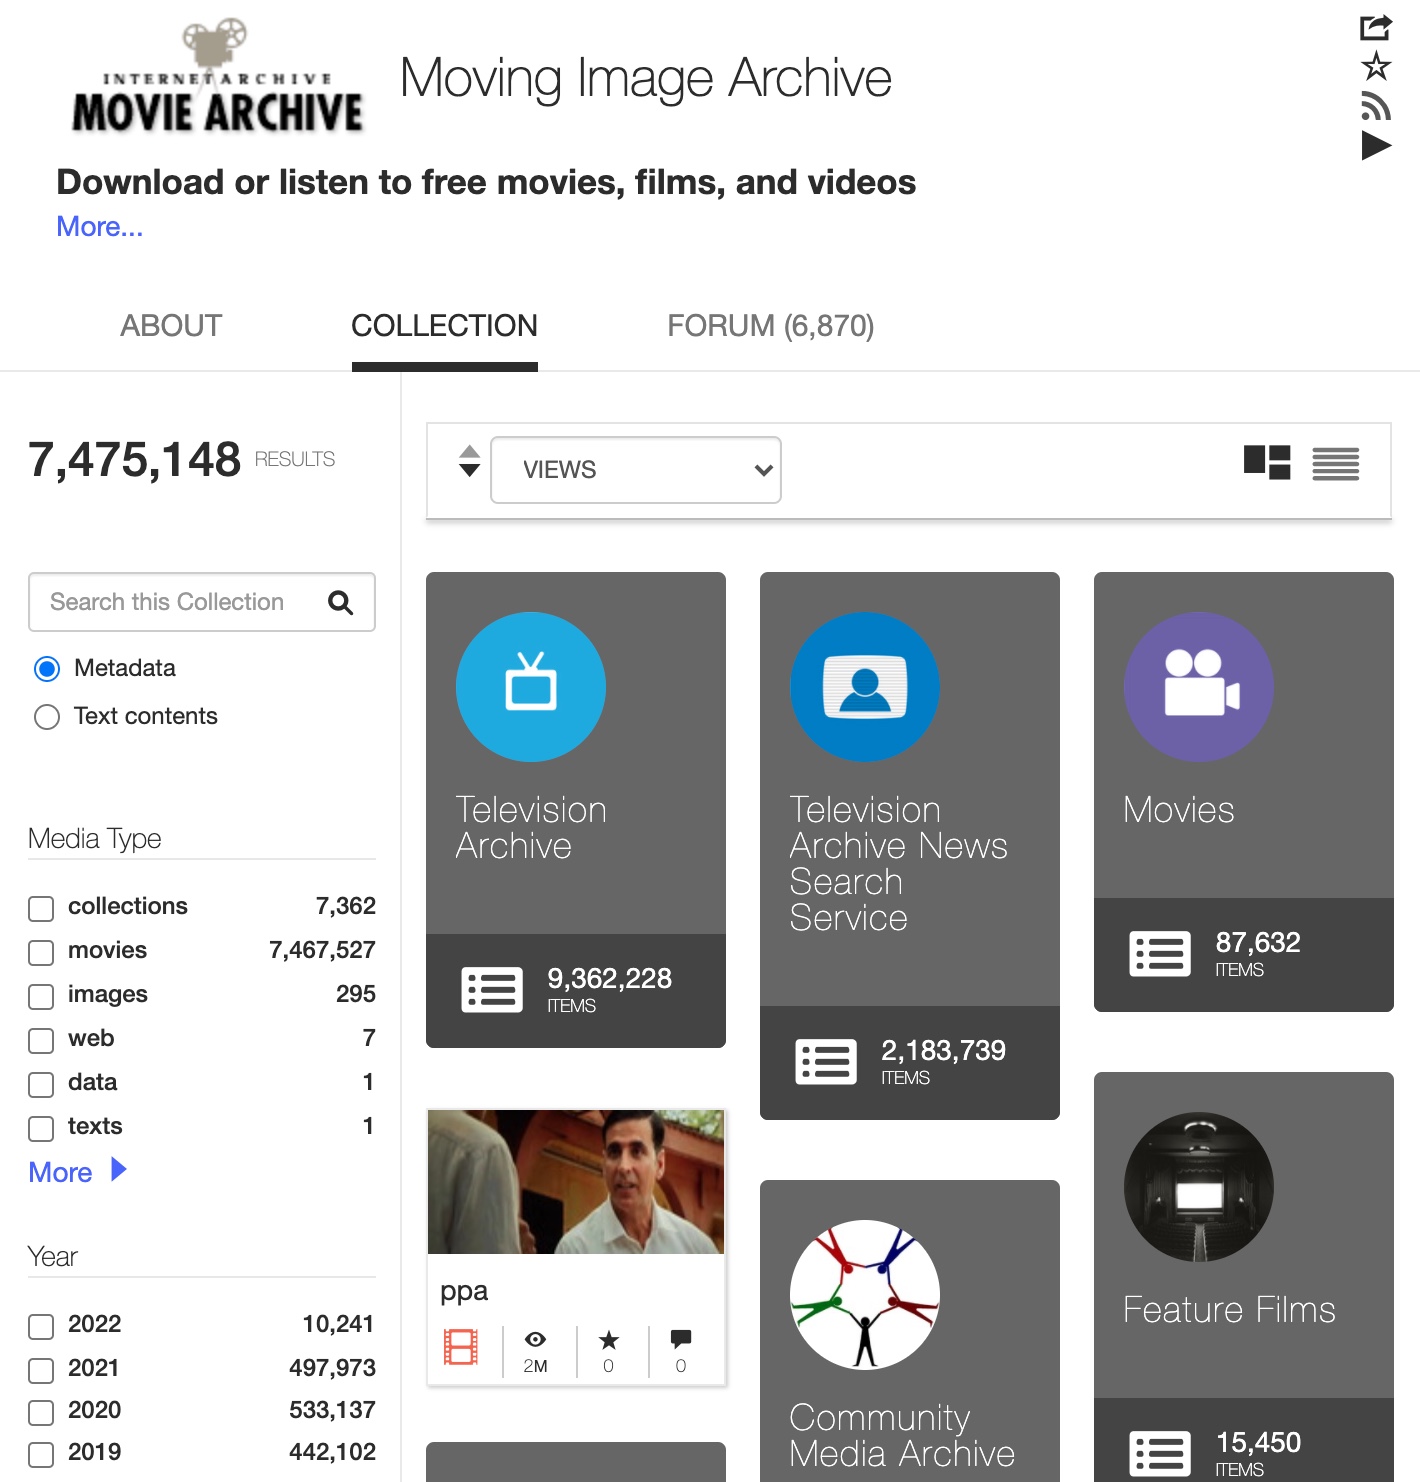Click the play all icon
The image size is (1420, 1482).
[x=1376, y=146]
